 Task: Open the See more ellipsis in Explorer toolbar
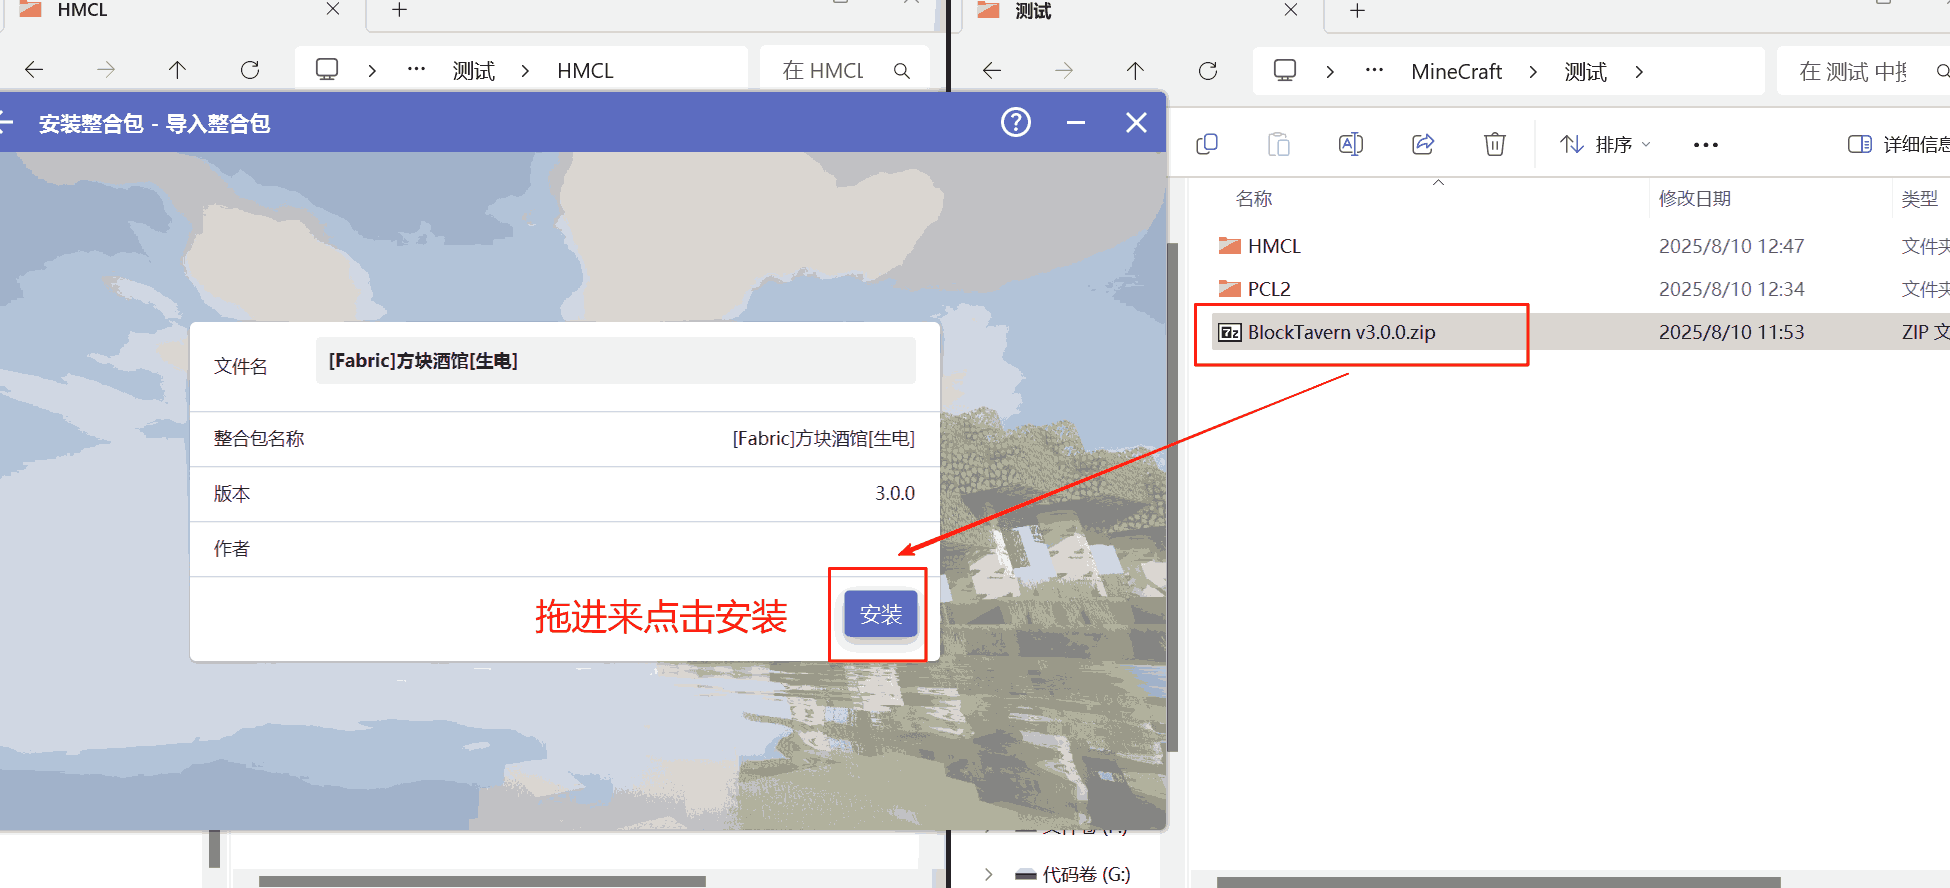(1706, 145)
